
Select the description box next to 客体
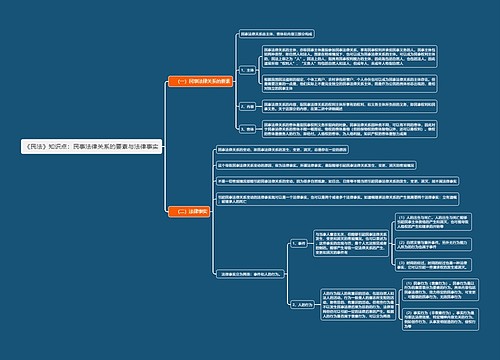350,129
